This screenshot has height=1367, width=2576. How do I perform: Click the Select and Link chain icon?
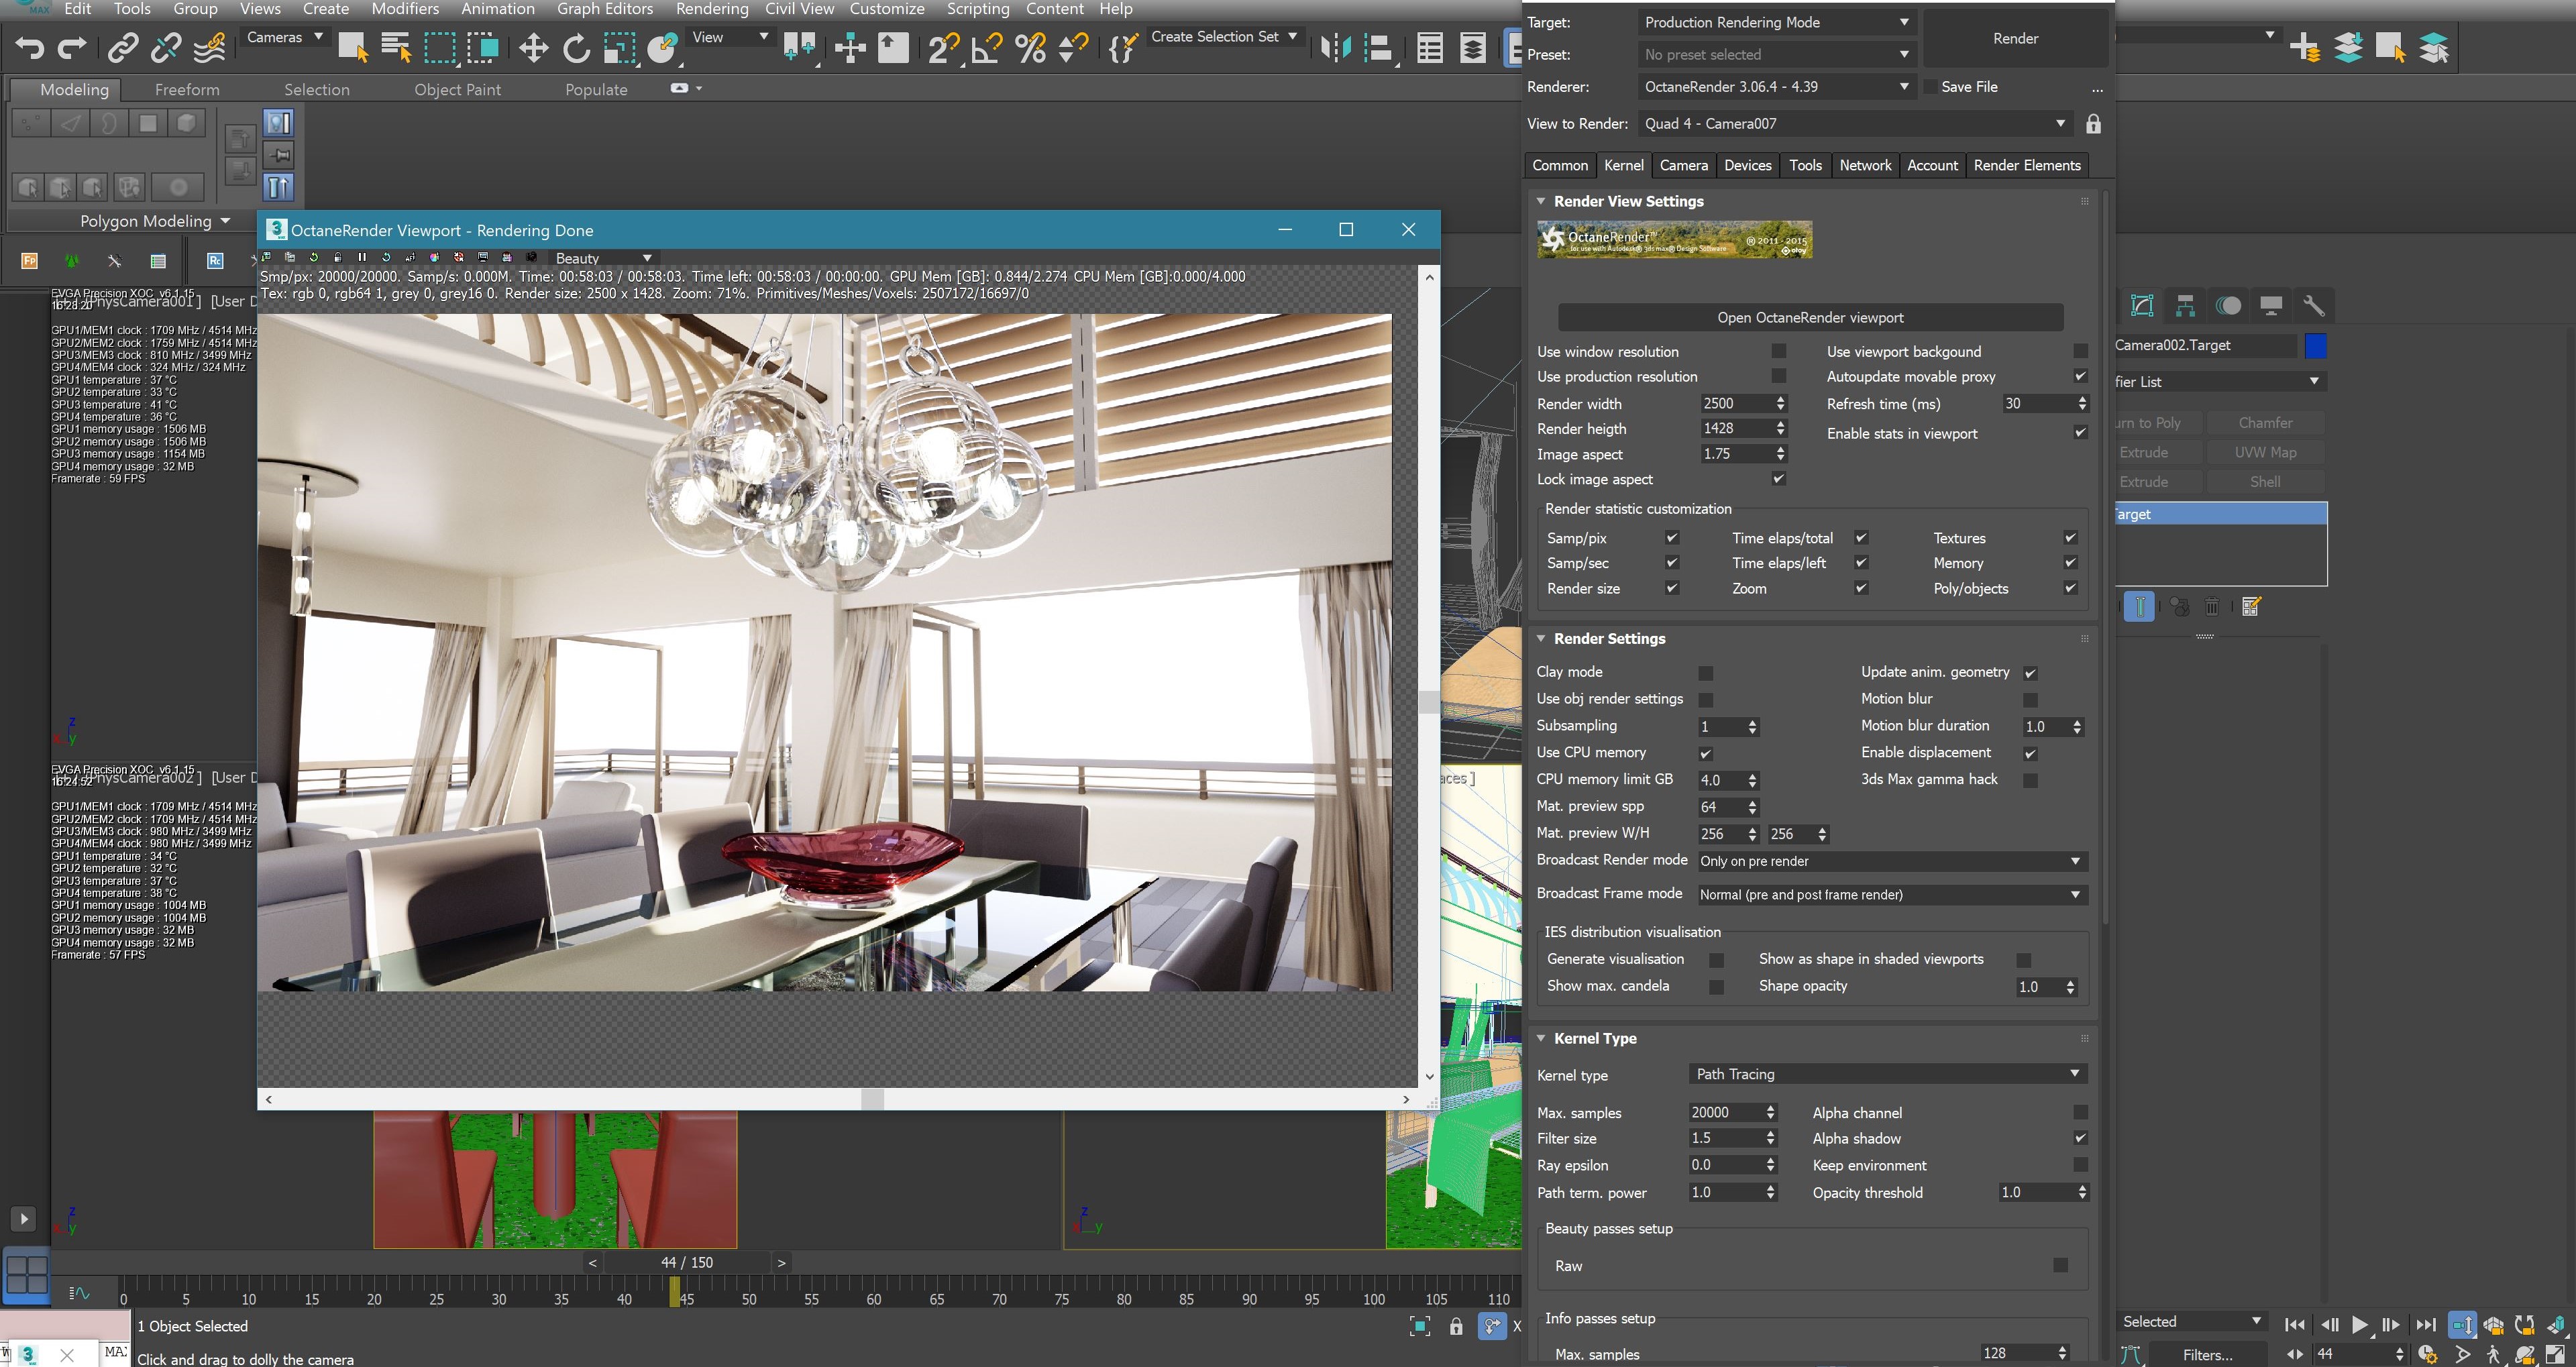tap(123, 47)
